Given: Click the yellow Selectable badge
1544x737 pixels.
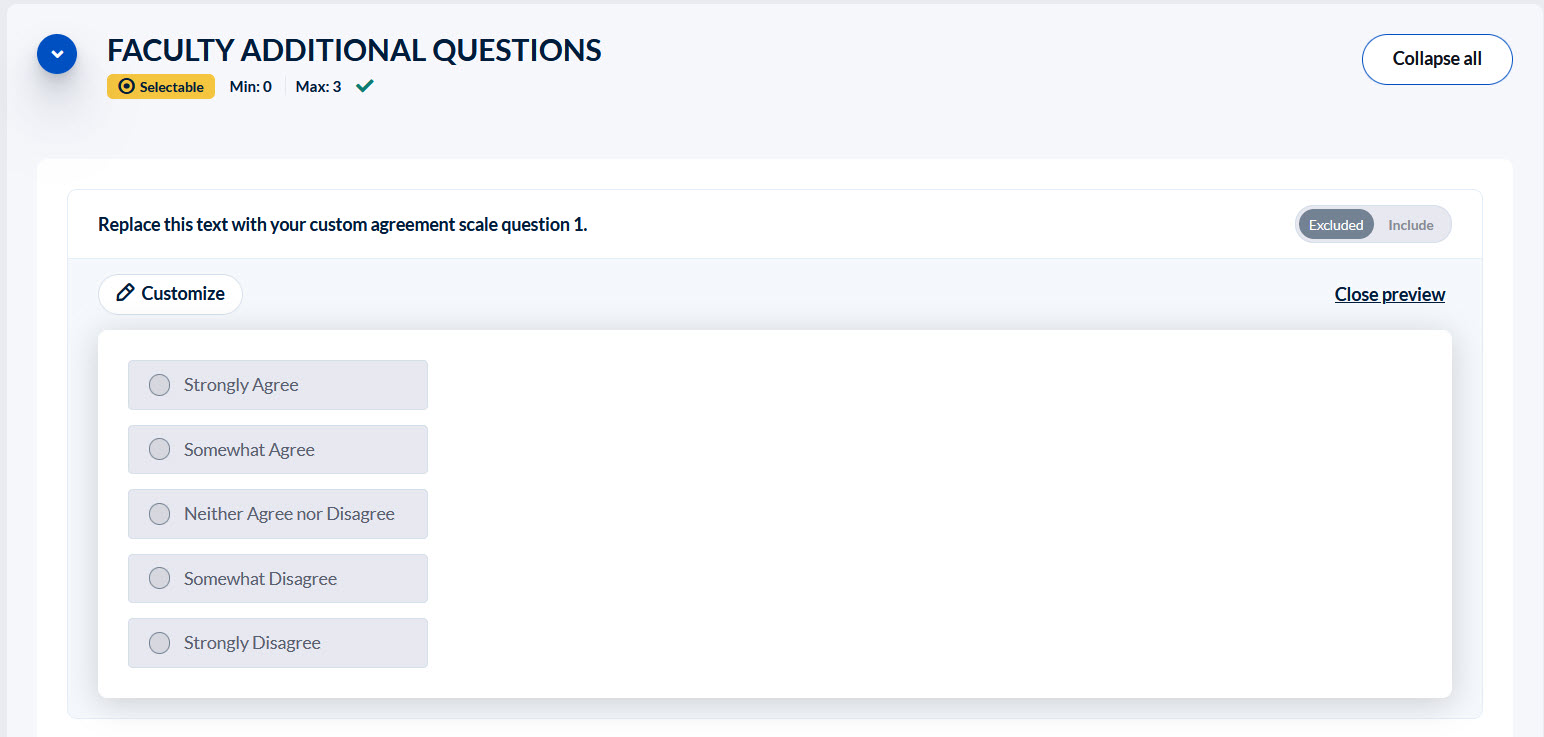Looking at the screenshot, I should [x=161, y=86].
